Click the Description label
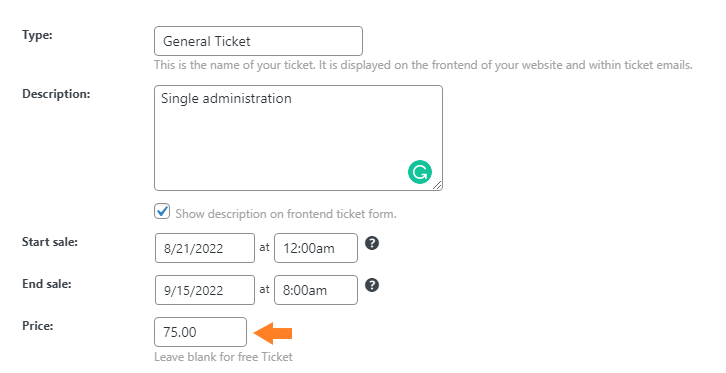 tap(56, 94)
